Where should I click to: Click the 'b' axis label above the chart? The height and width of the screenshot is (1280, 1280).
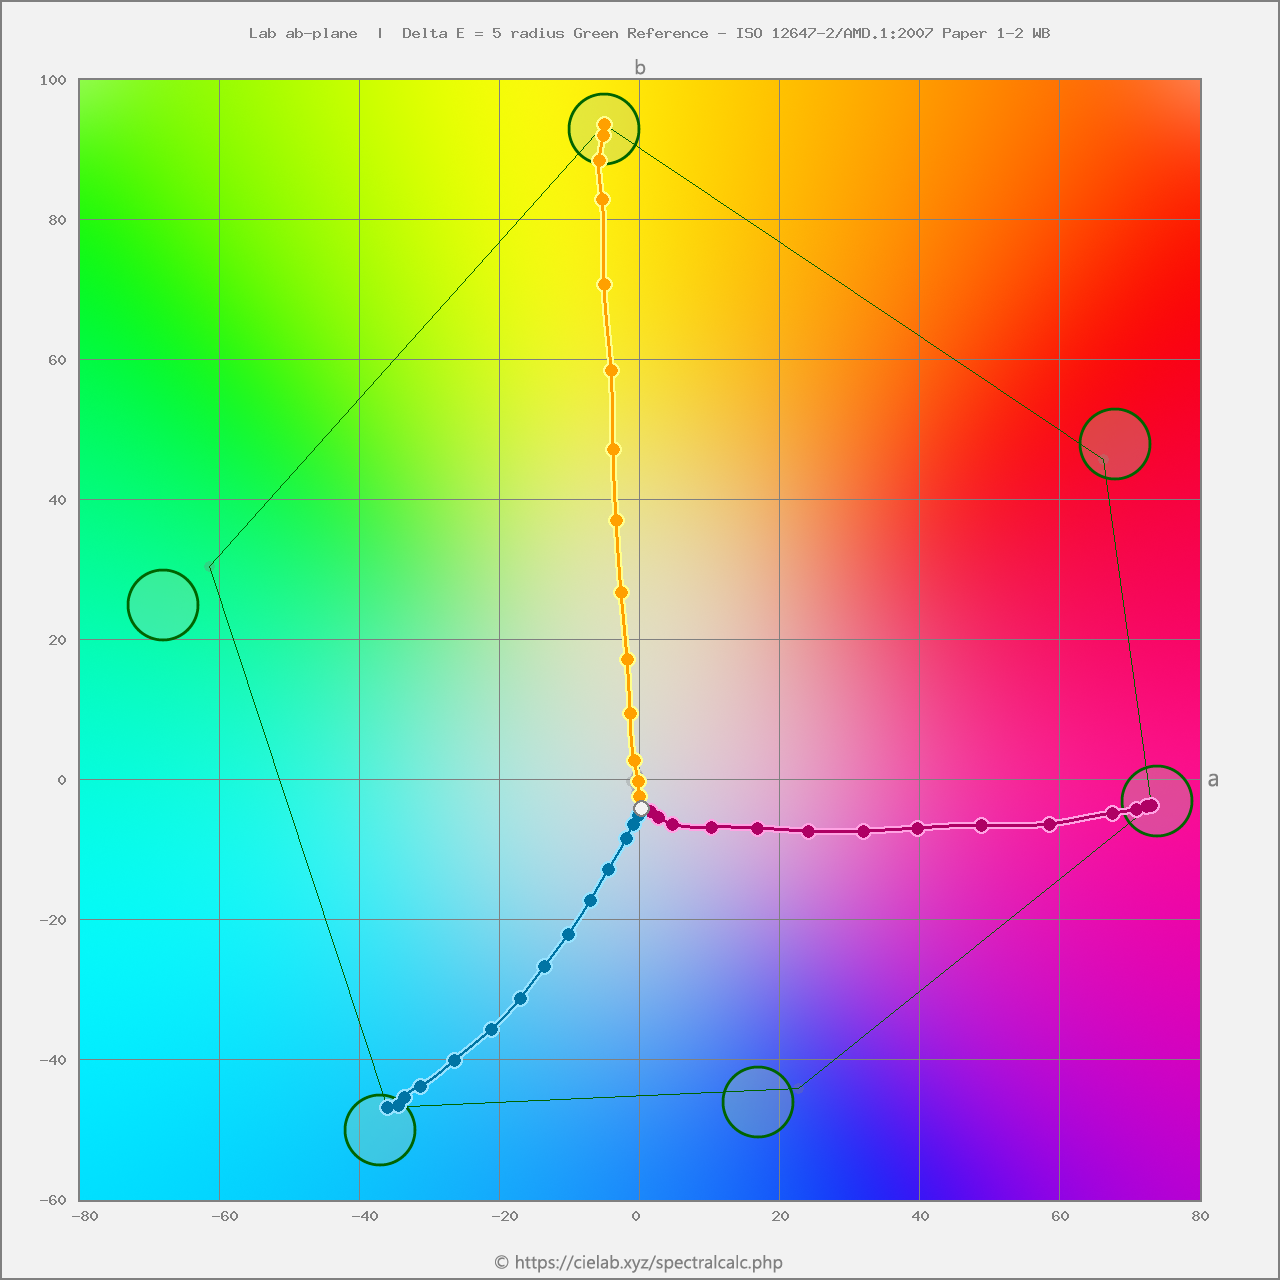640,67
